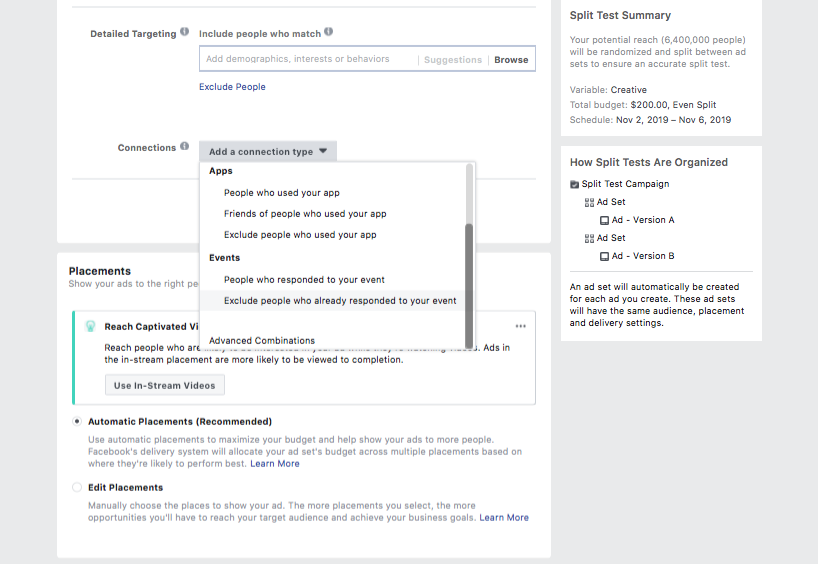Viewport: 818px width, 564px height.
Task: Click the Events section header in dropdown
Action: (x=224, y=258)
